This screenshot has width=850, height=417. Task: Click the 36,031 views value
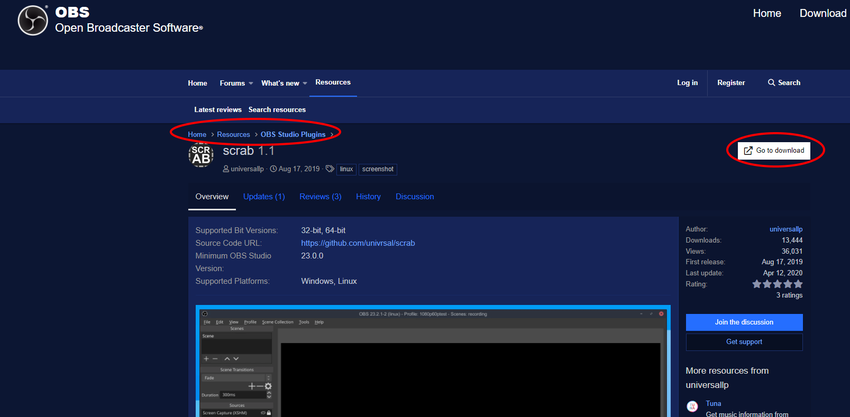792,251
